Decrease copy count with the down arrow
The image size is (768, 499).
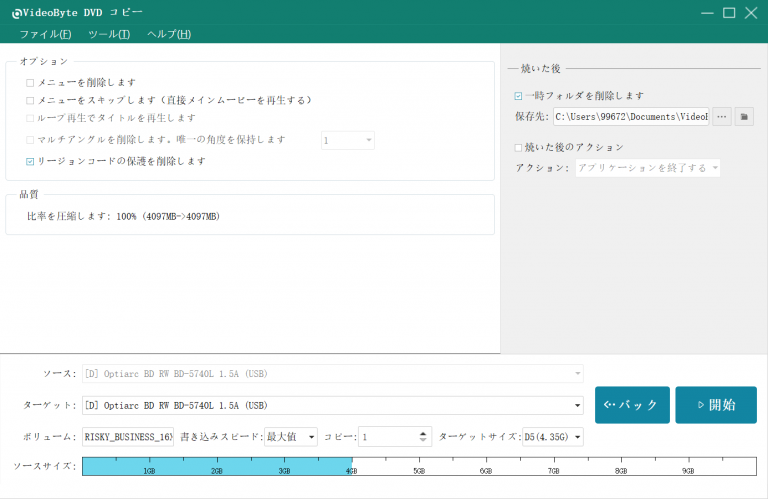click(425, 441)
